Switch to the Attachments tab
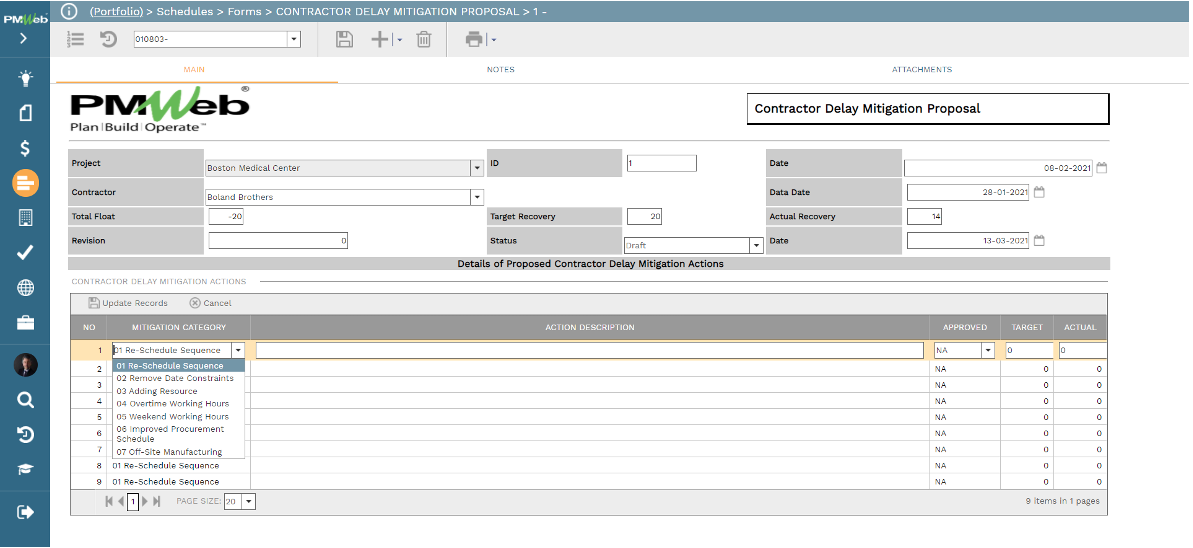 tap(921, 69)
